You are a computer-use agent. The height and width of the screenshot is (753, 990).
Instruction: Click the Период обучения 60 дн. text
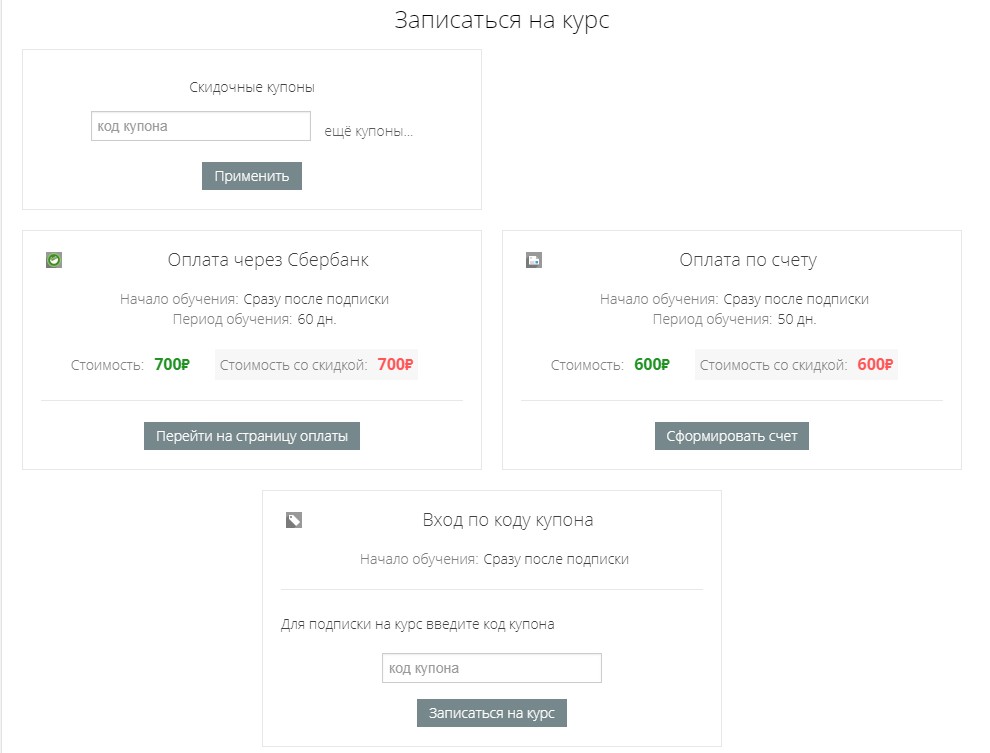[254, 319]
